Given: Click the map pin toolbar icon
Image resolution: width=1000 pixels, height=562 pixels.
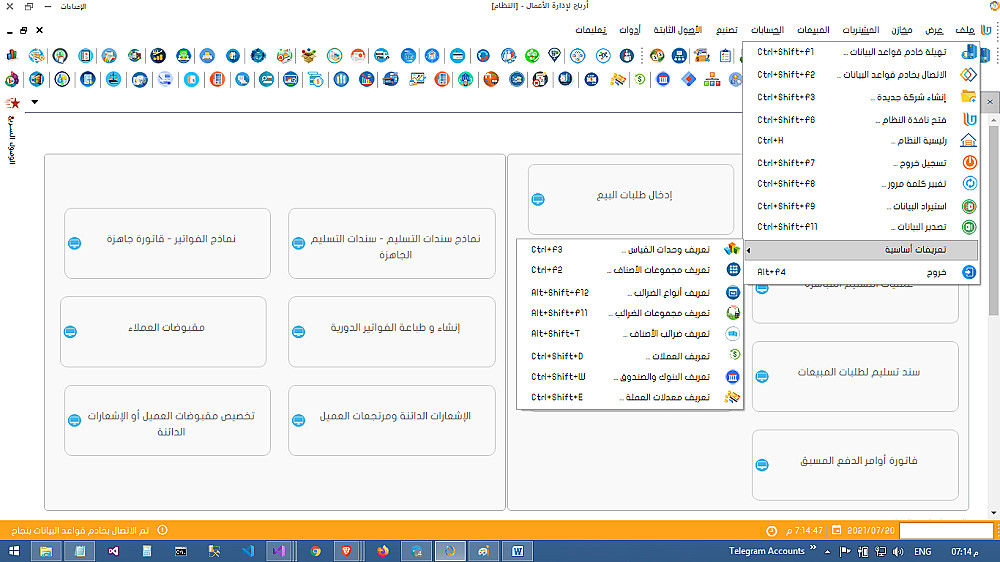Looking at the screenshot, I should 554,55.
